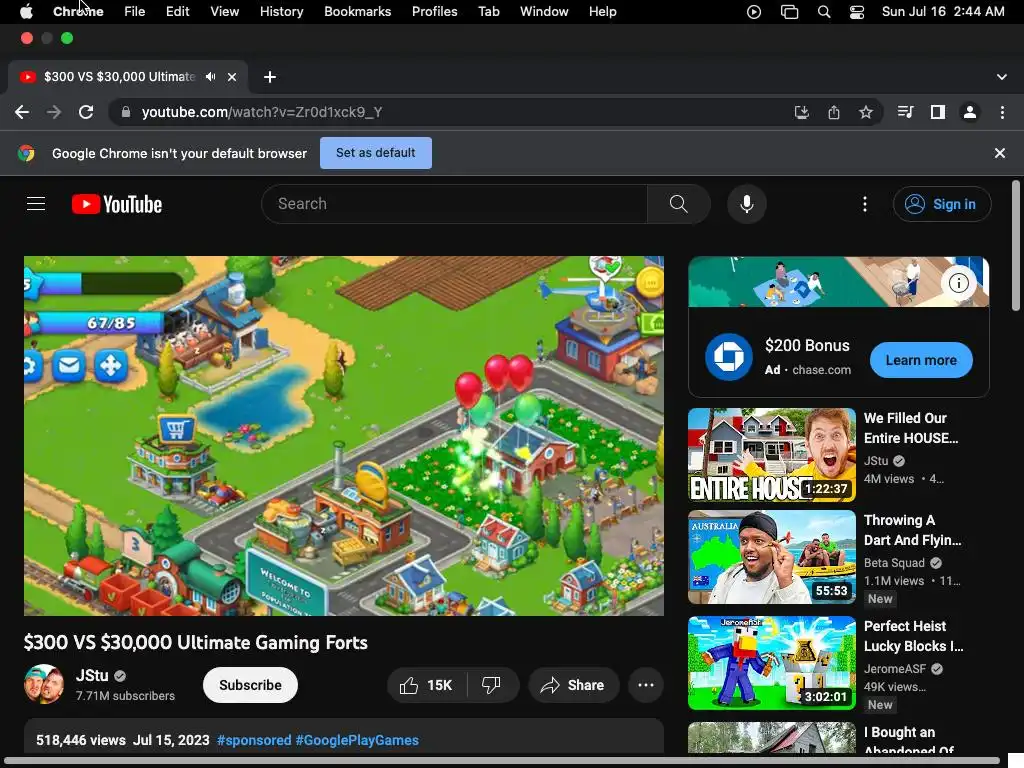Image resolution: width=1024 pixels, height=768 pixels.
Task: Click the search magnifier button
Action: click(679, 204)
